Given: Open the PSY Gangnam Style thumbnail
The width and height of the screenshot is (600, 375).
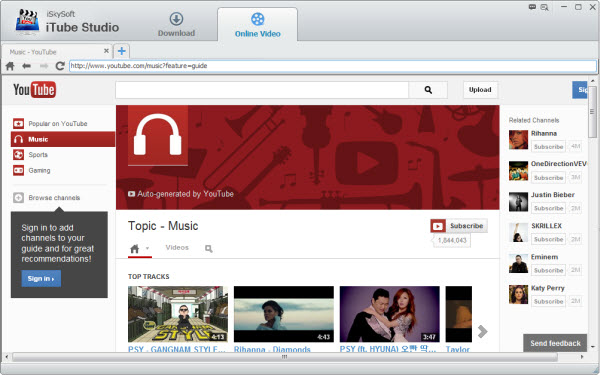Looking at the screenshot, I should tap(178, 314).
